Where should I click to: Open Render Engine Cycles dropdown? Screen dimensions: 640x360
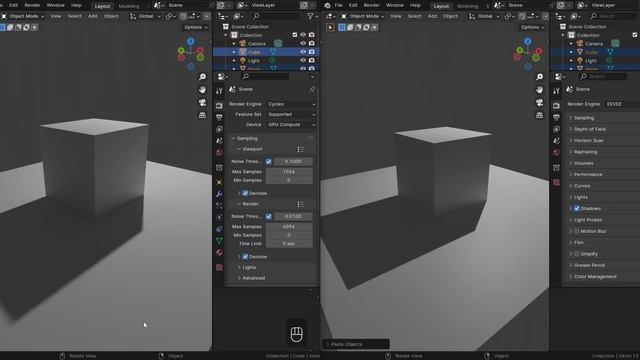[x=291, y=104]
